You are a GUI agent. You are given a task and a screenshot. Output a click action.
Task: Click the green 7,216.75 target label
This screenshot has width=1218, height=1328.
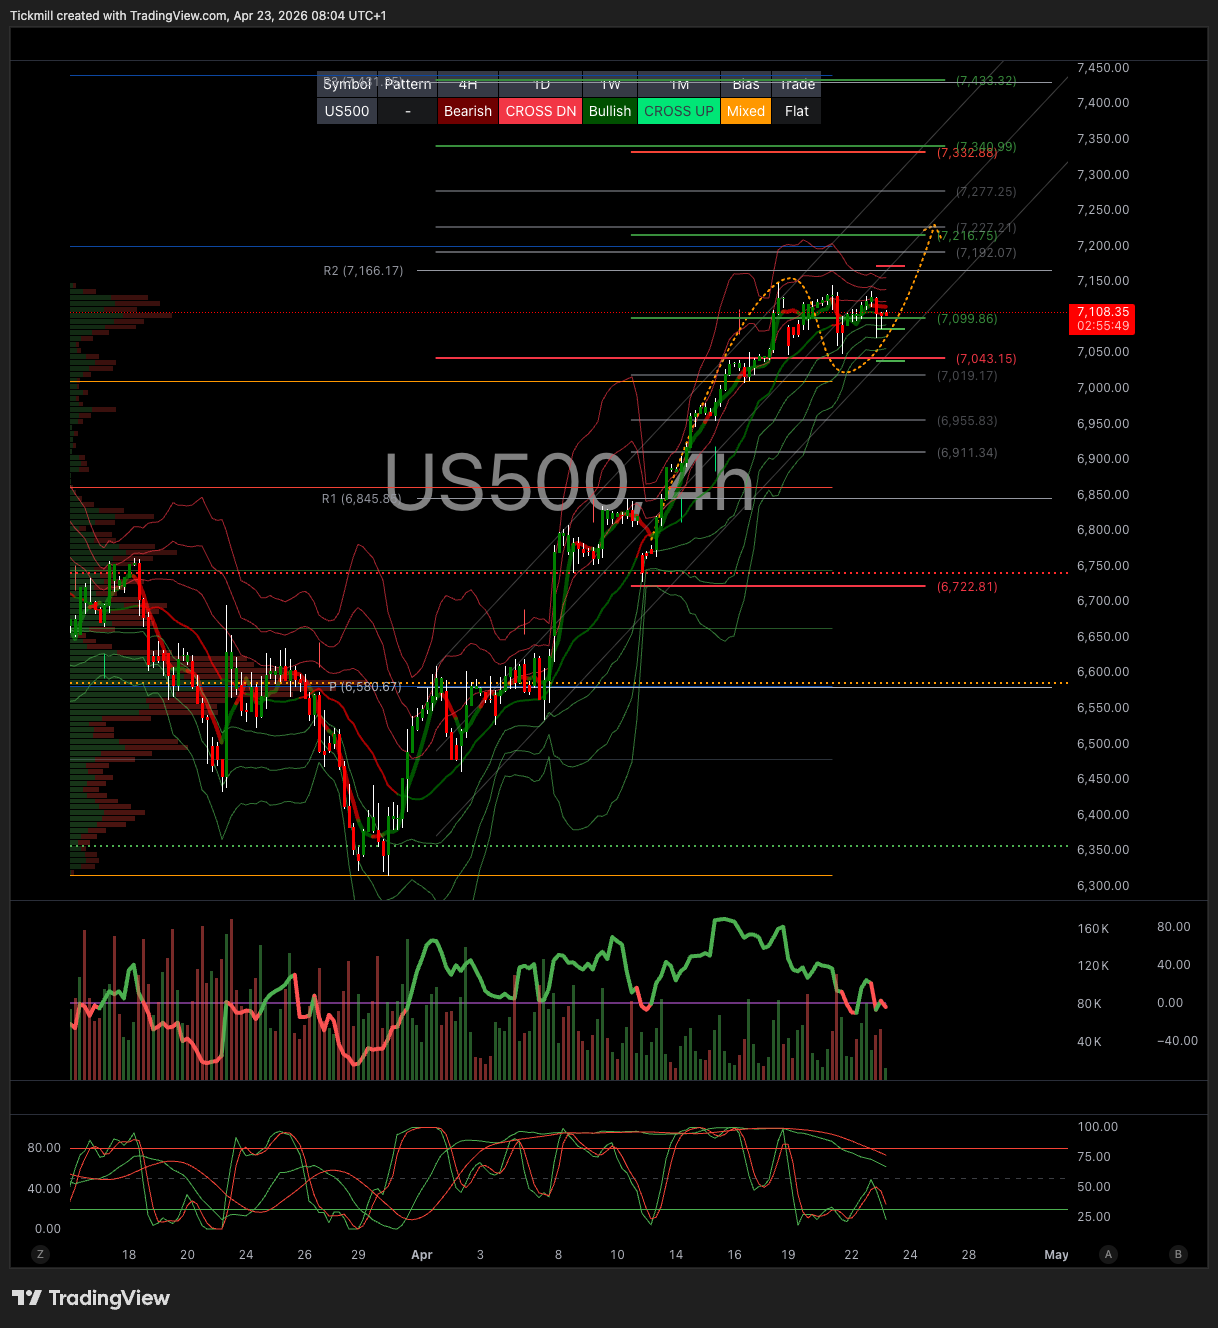(968, 236)
